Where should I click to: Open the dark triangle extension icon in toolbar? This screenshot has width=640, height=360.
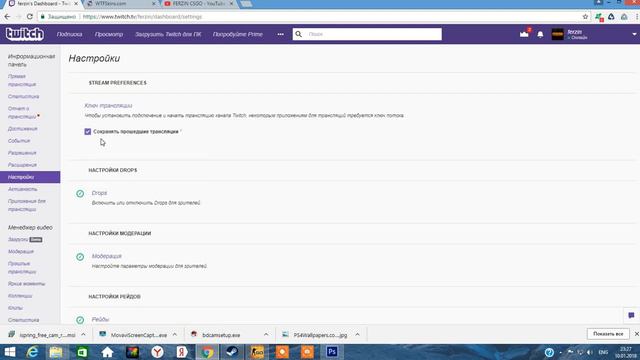(611, 17)
